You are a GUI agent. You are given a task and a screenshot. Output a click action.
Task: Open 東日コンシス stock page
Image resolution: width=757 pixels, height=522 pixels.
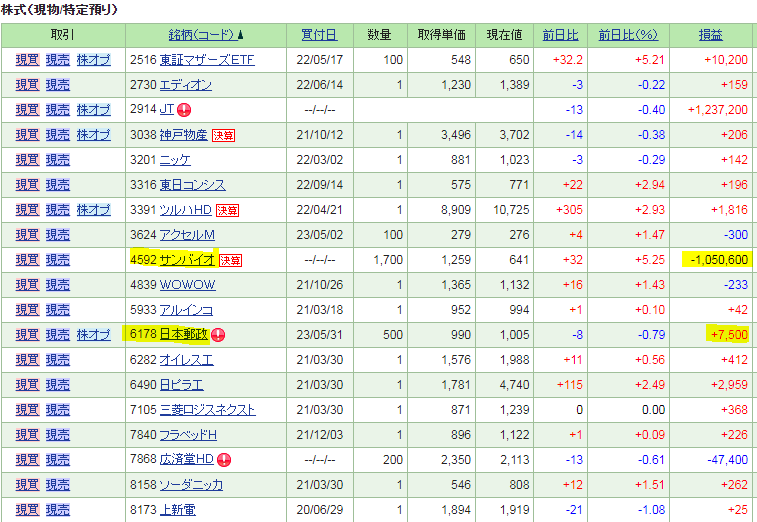[x=193, y=185]
